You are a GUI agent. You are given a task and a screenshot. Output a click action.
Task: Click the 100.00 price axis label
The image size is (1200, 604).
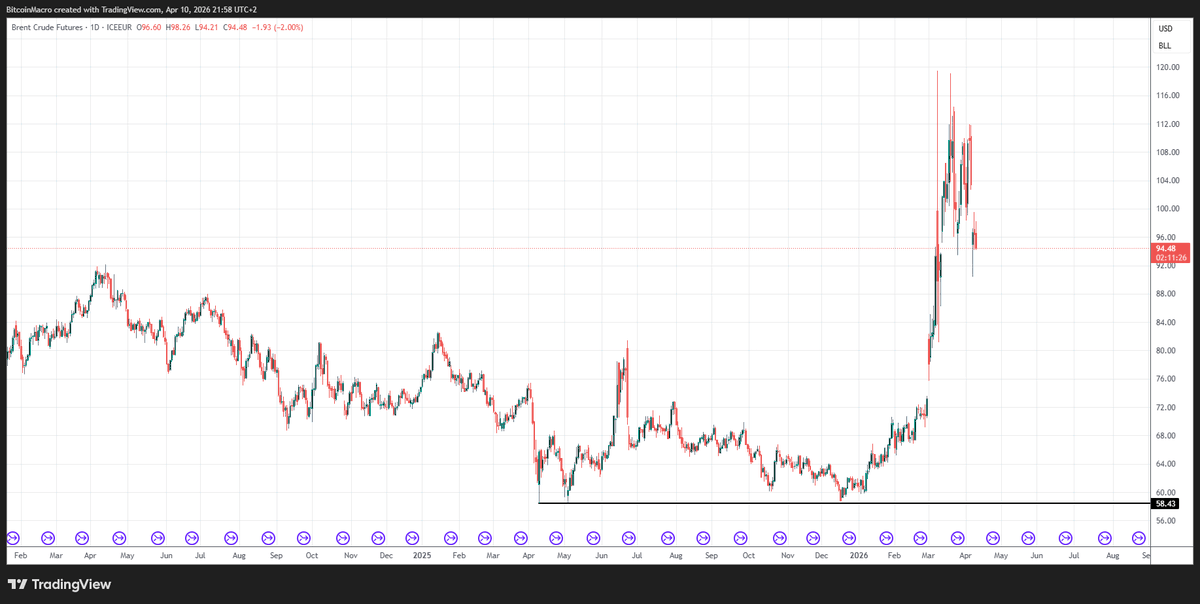pyautogui.click(x=1169, y=209)
